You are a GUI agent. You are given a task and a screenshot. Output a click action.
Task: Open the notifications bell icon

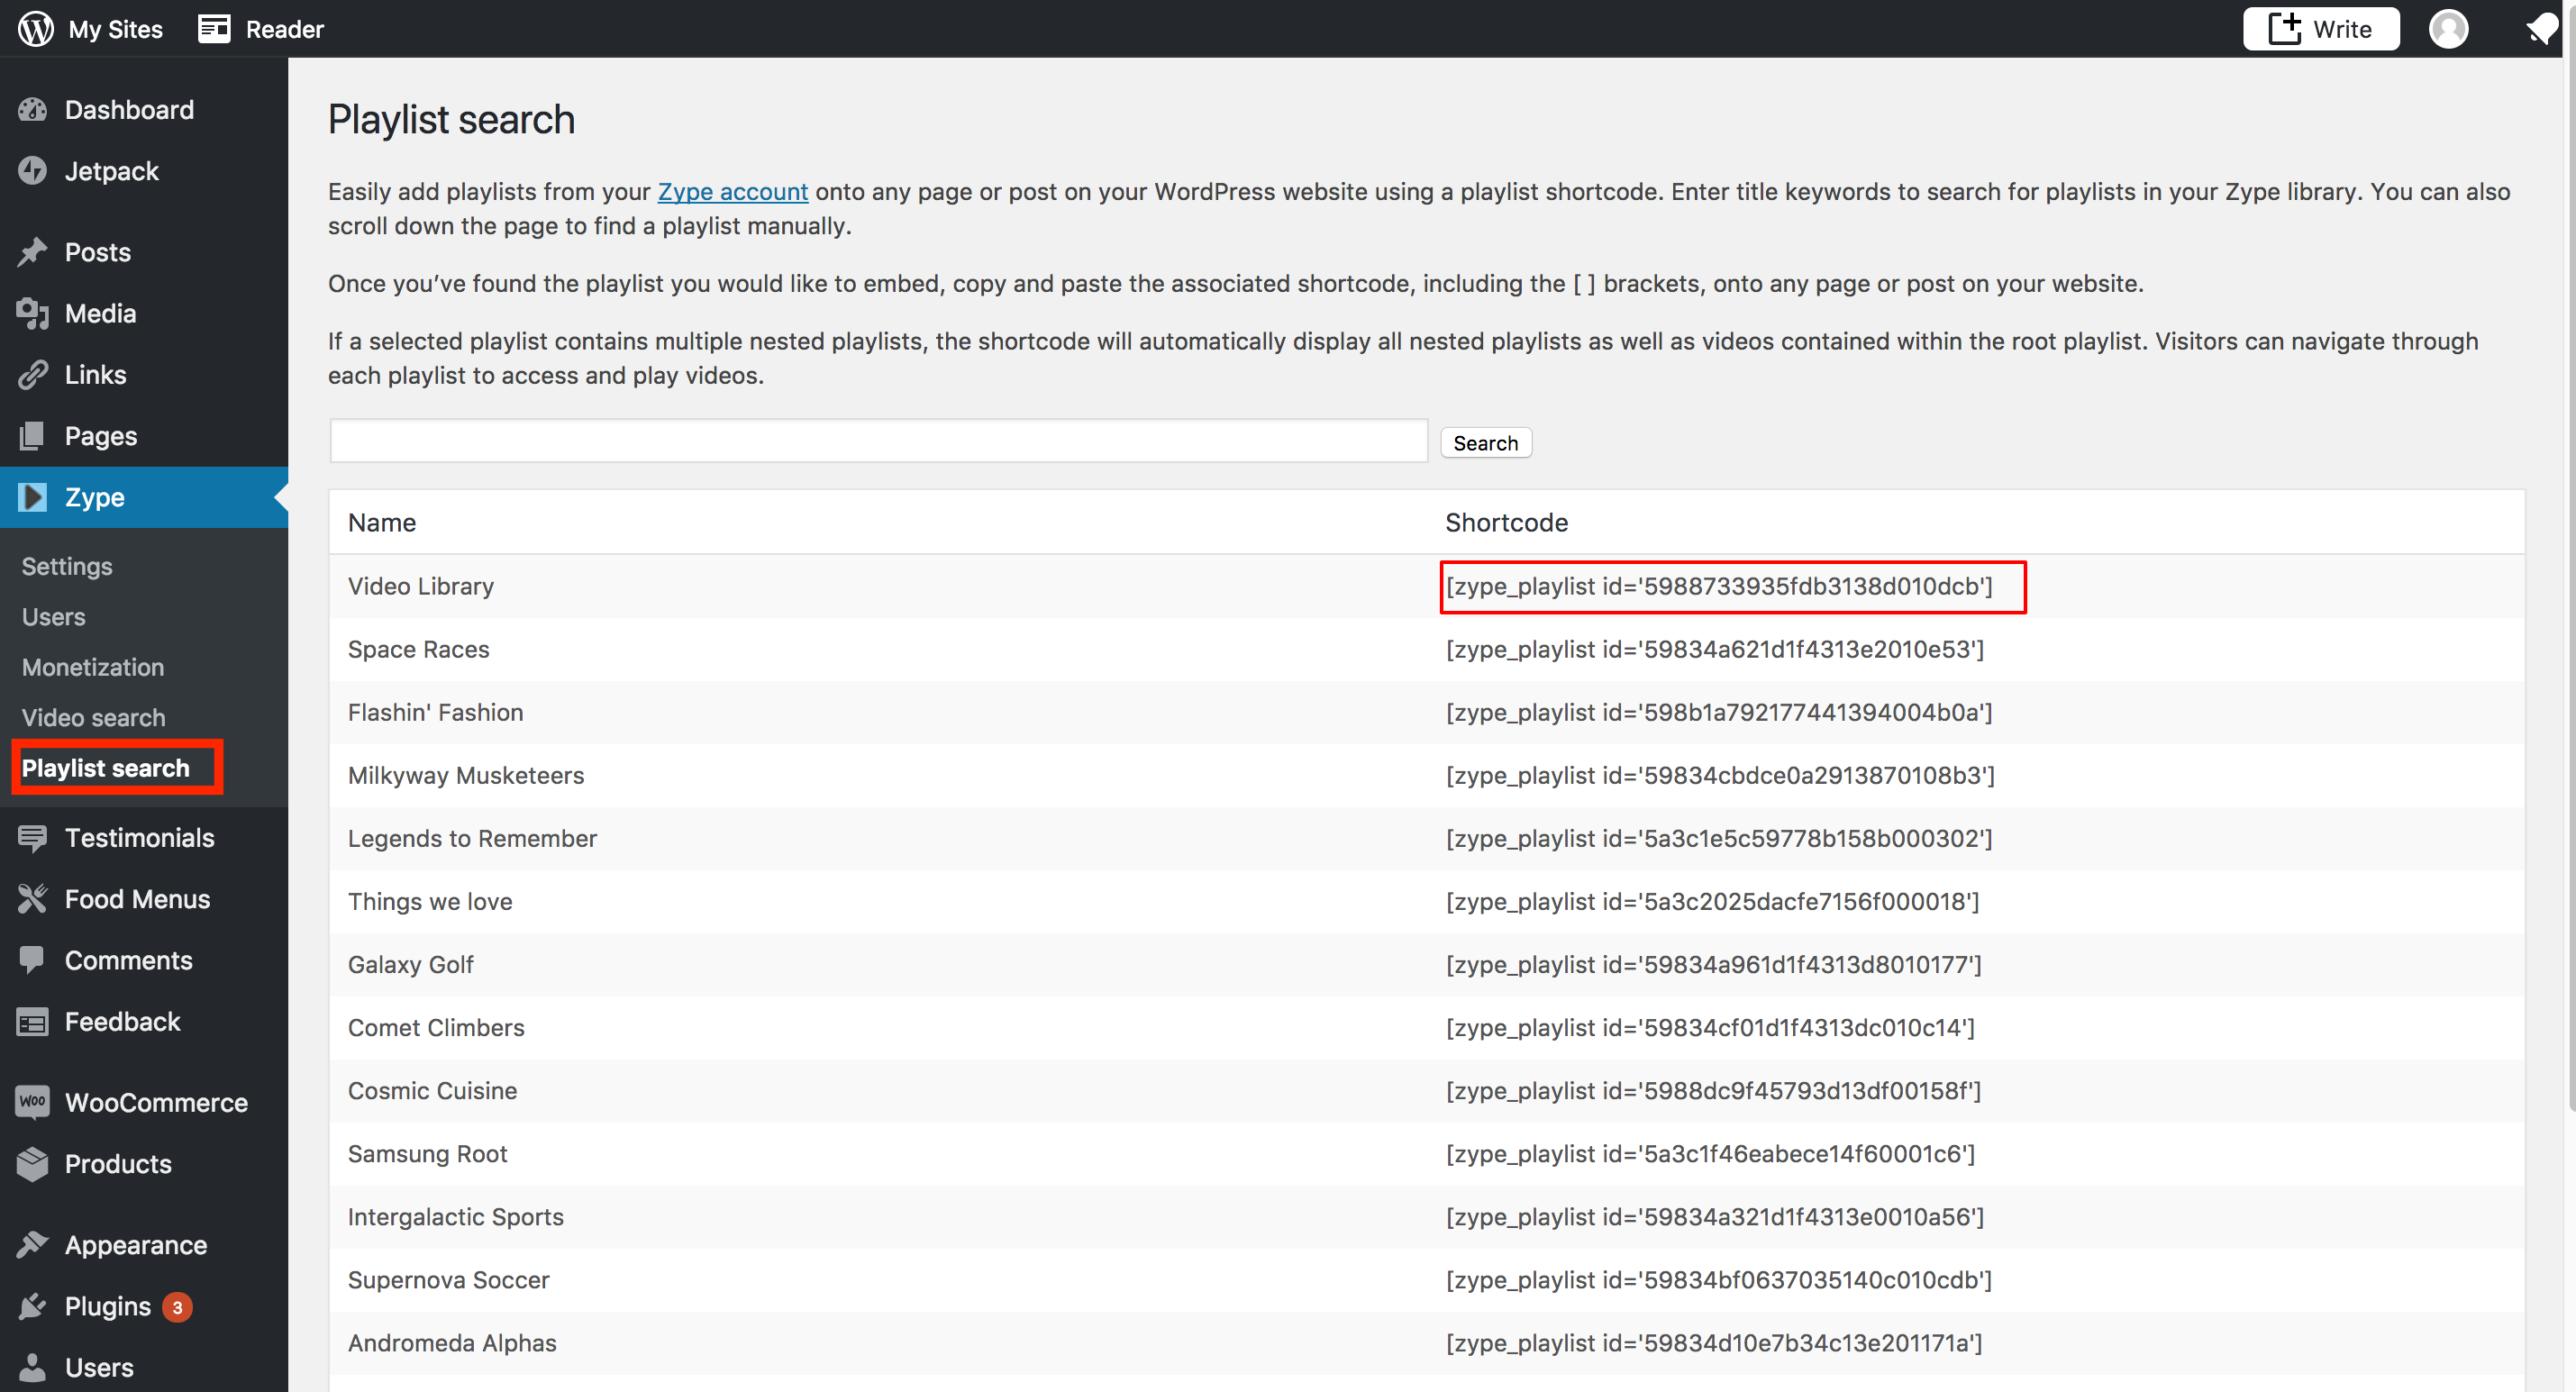(2541, 29)
